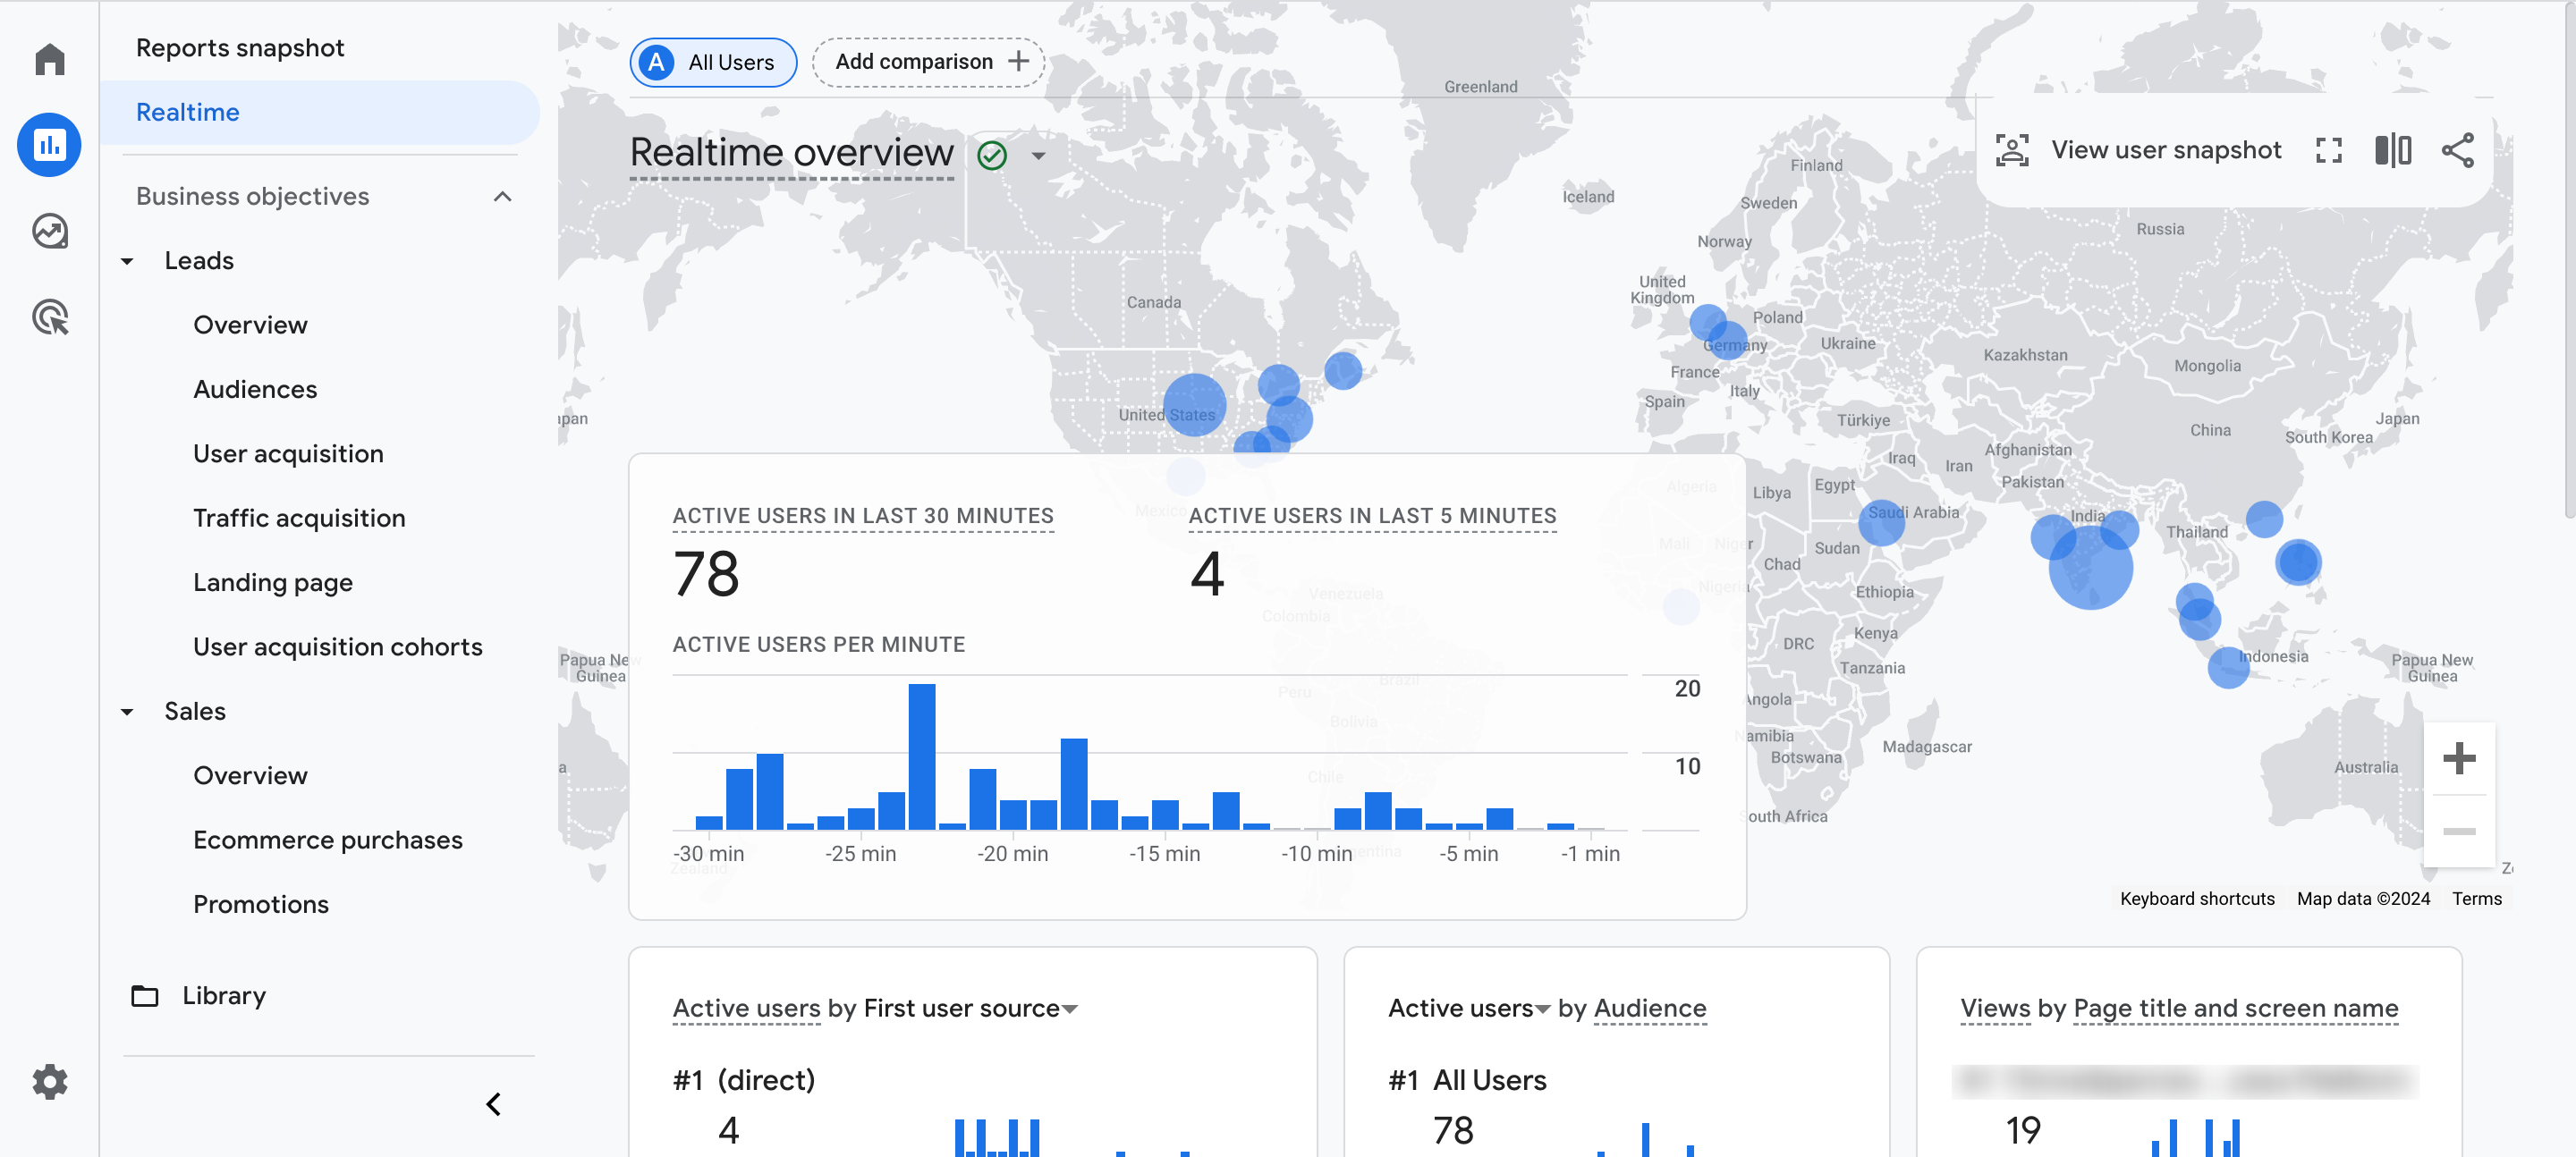Click the Reports bar chart icon
Screen dimensions: 2576x1157
click(x=49, y=145)
